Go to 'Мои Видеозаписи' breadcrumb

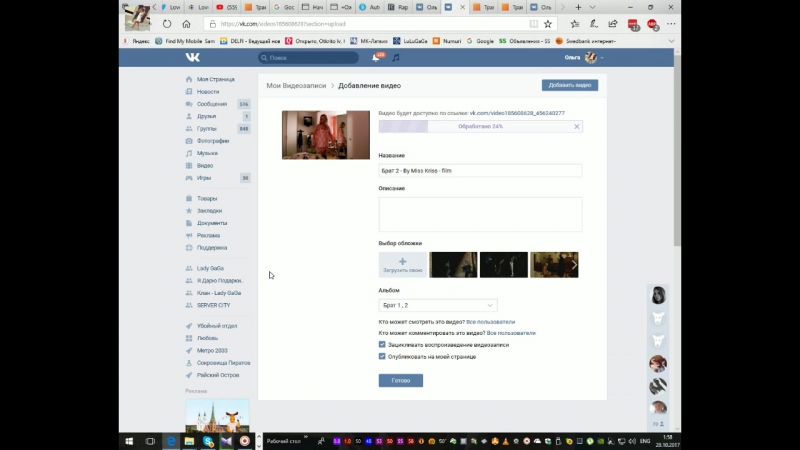pos(295,86)
